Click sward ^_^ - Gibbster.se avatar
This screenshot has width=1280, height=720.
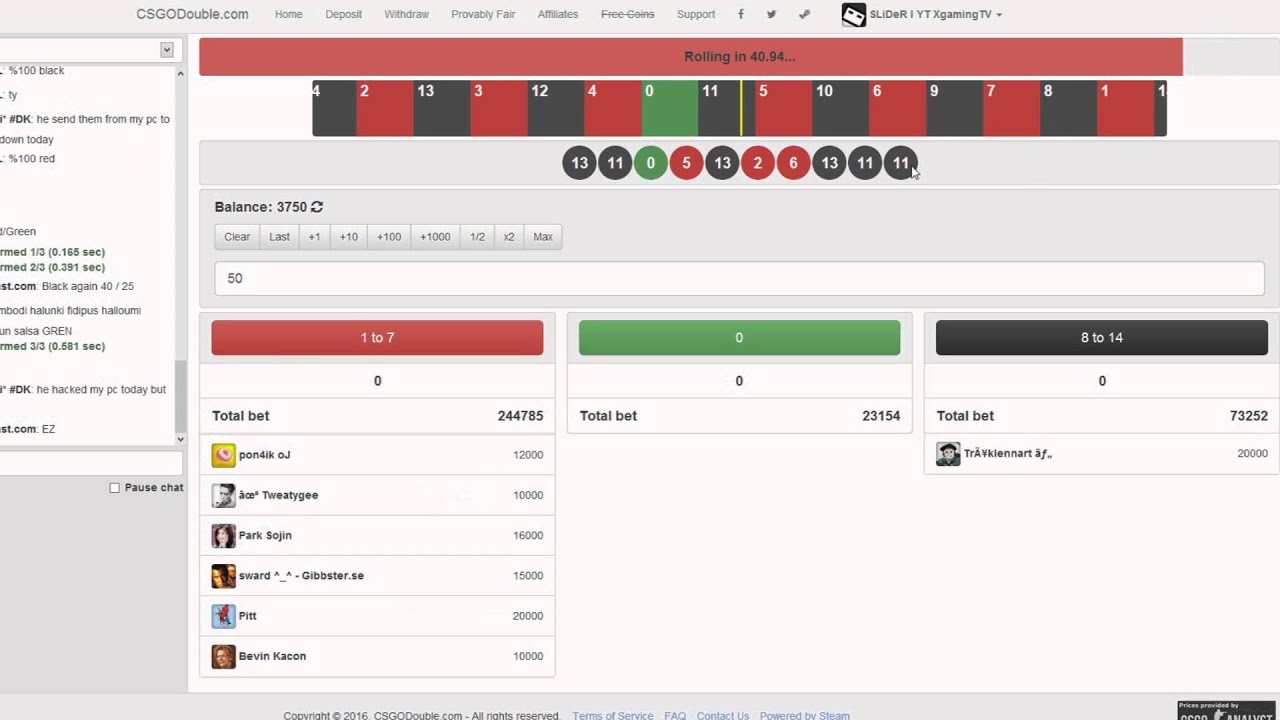(223, 576)
